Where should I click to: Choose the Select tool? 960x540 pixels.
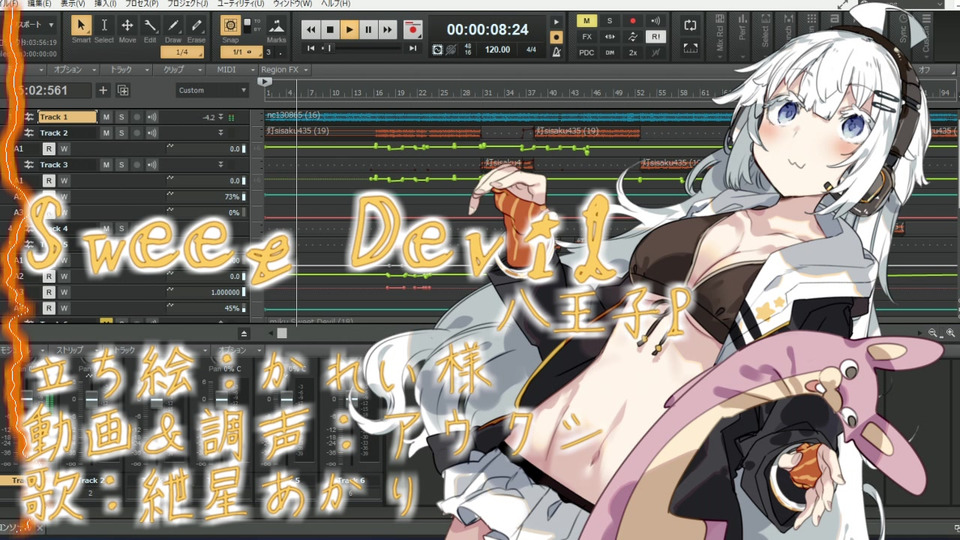click(x=104, y=26)
